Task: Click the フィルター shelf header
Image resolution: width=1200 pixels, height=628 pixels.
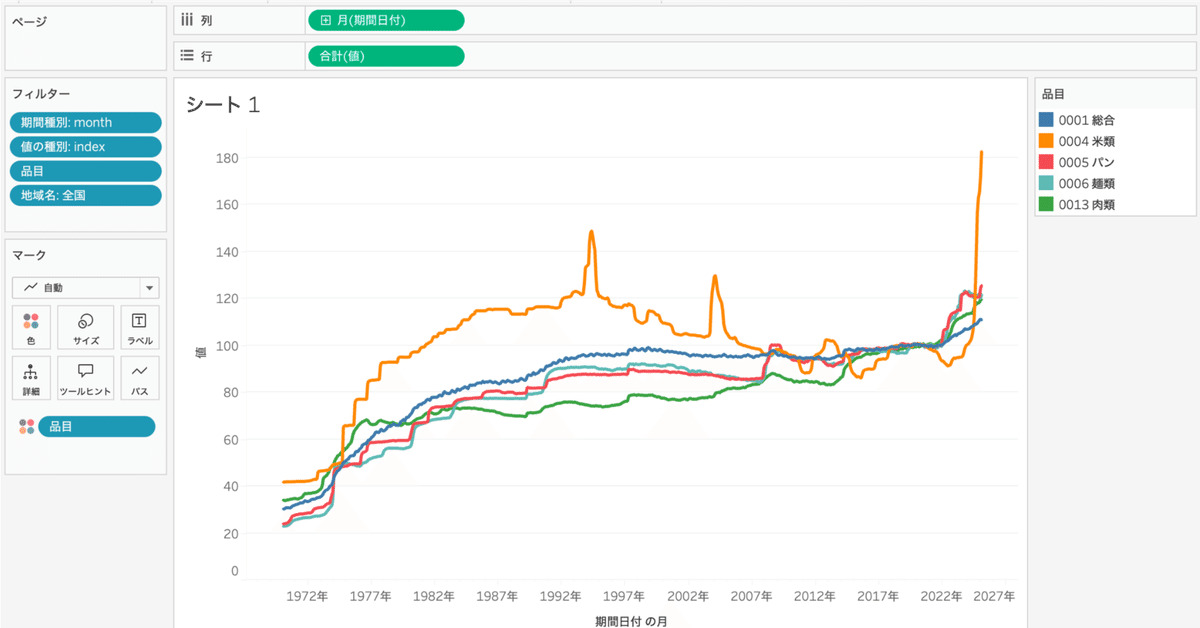Action: coord(41,93)
